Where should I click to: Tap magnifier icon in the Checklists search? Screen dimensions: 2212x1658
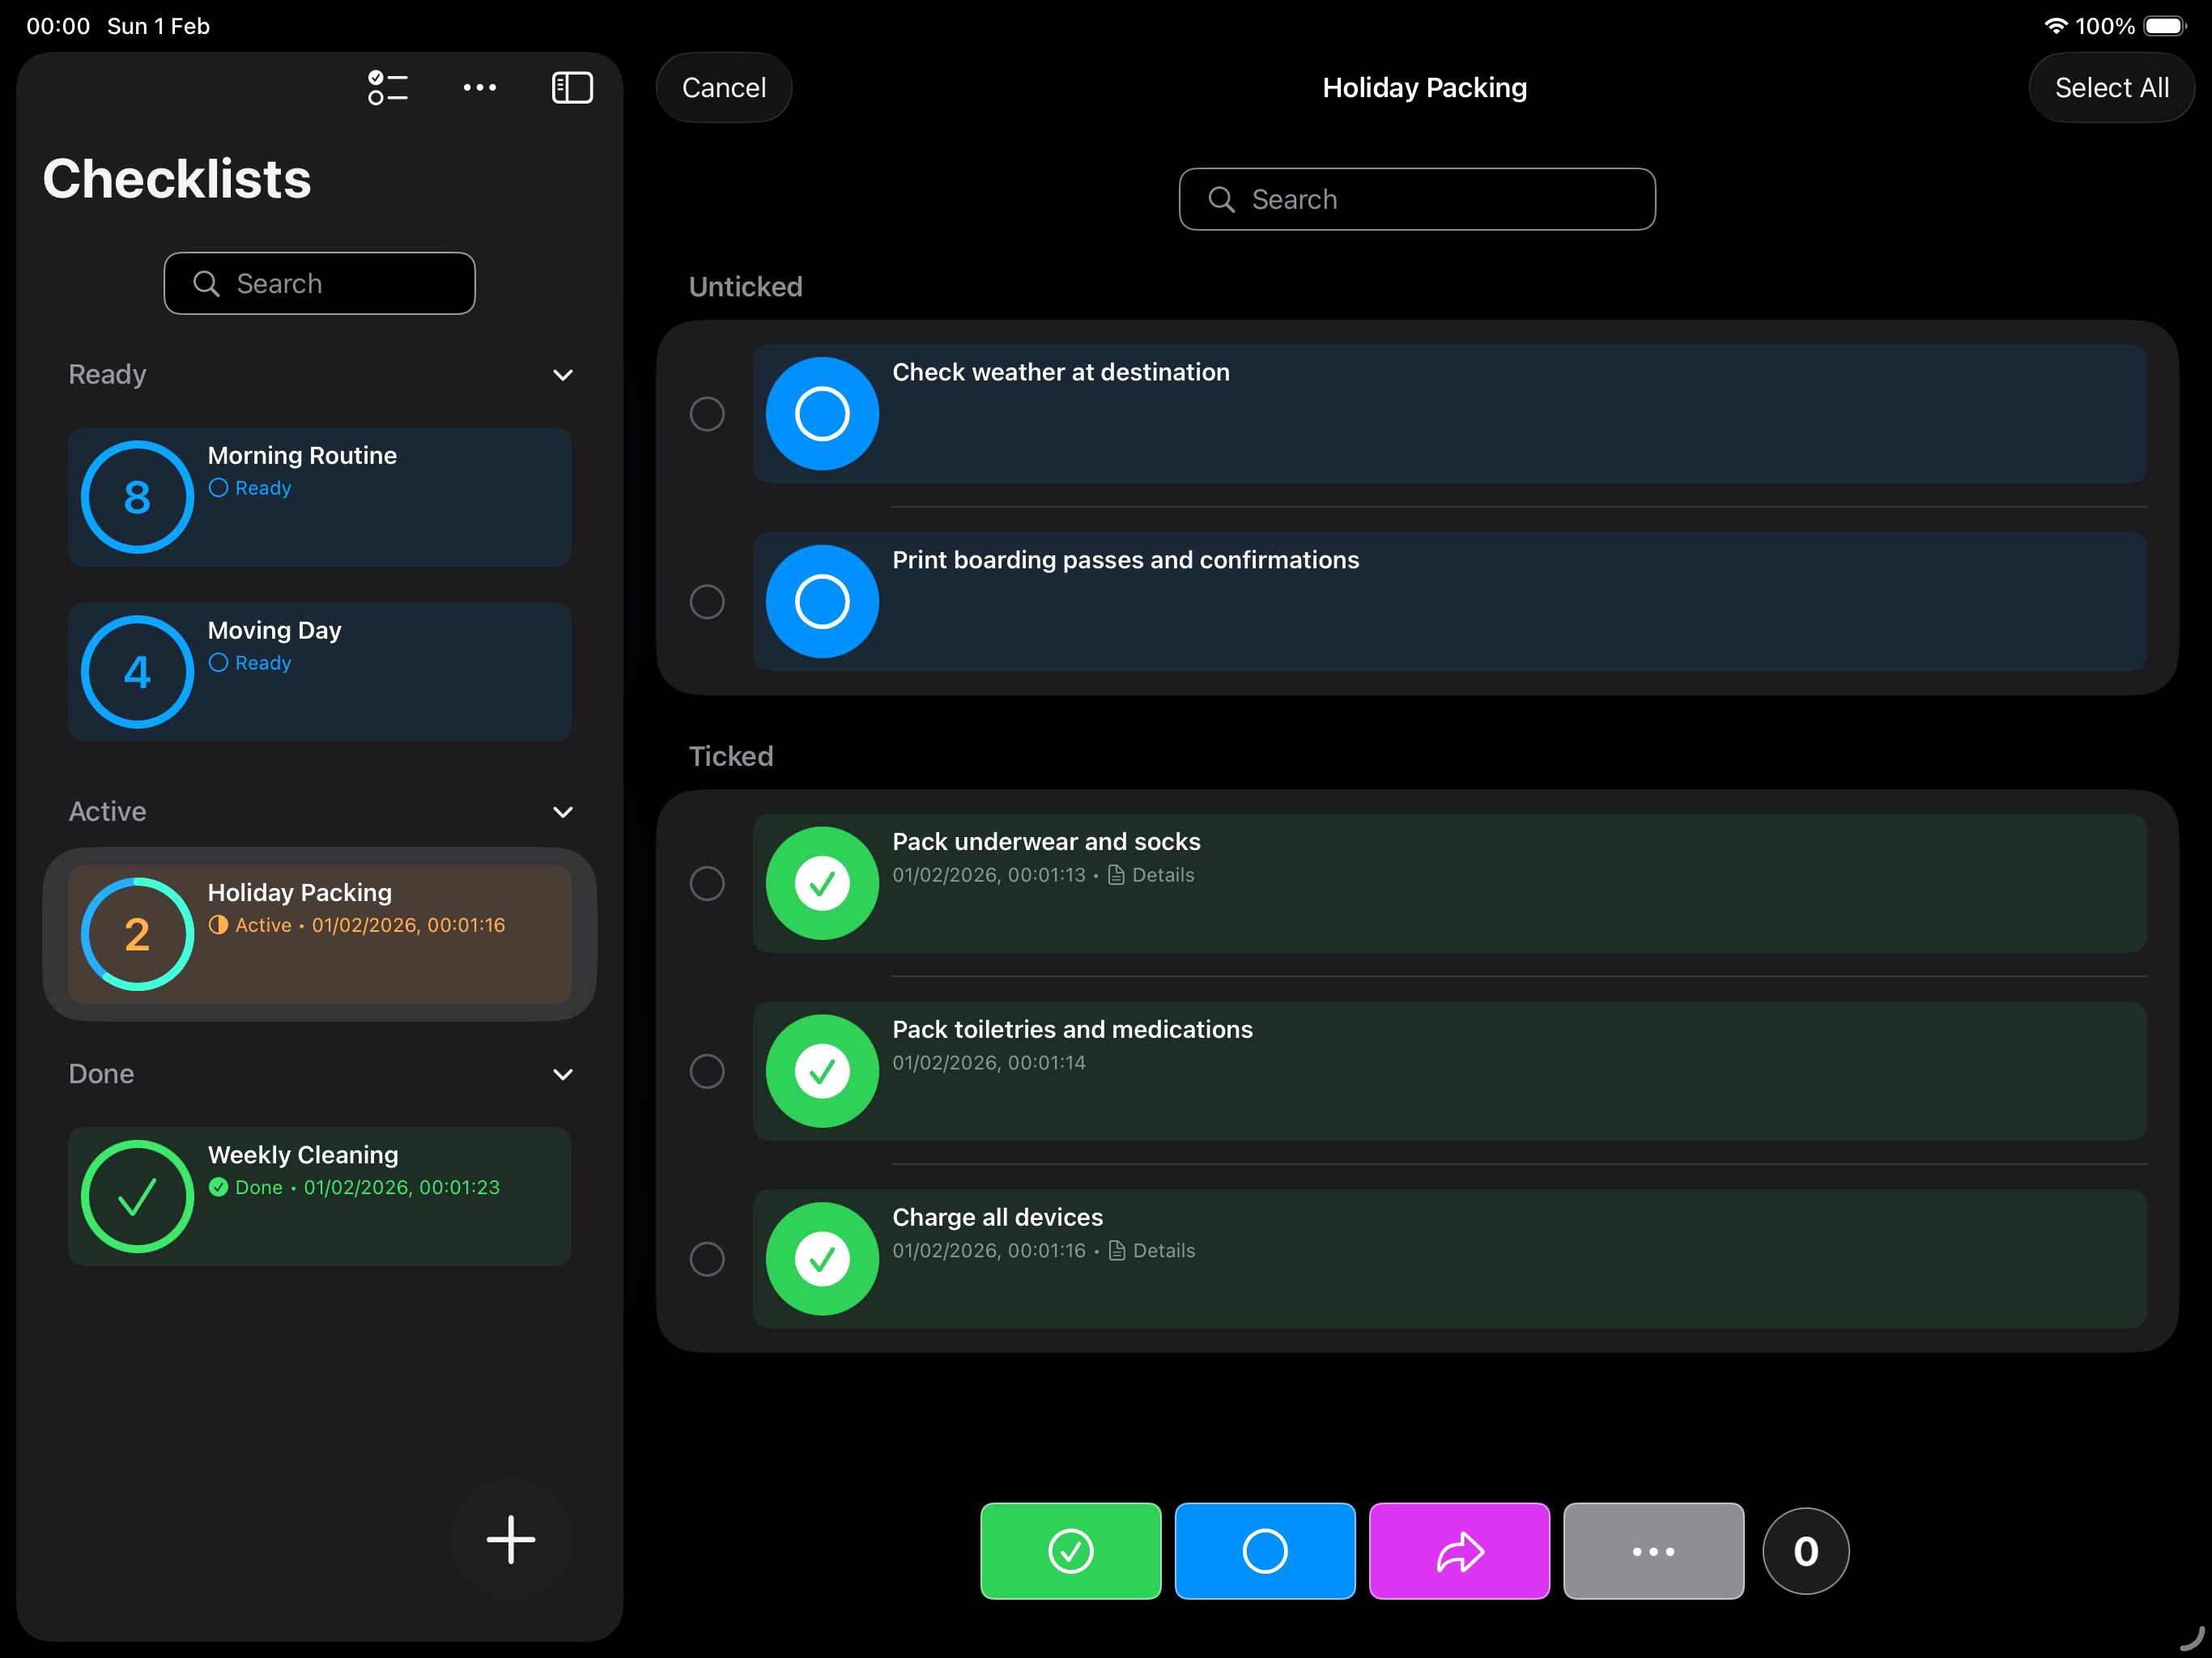pos(206,284)
